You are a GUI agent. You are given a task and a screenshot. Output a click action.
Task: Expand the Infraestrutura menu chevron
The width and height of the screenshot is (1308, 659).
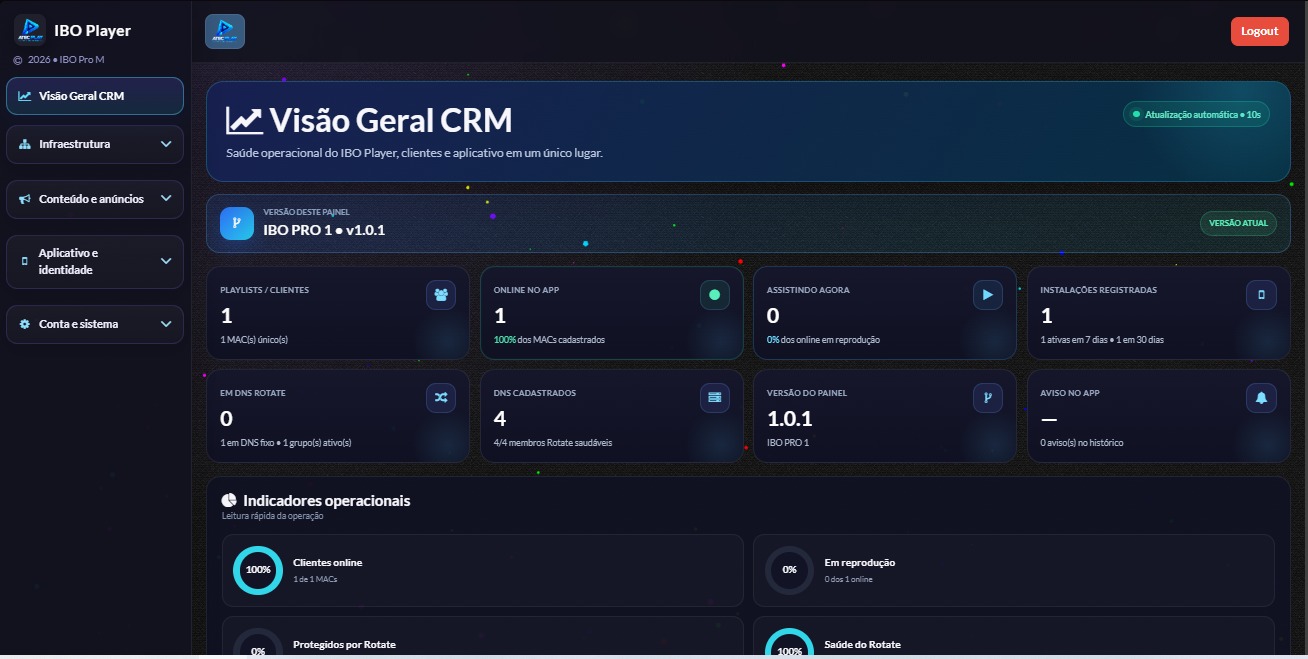point(166,144)
